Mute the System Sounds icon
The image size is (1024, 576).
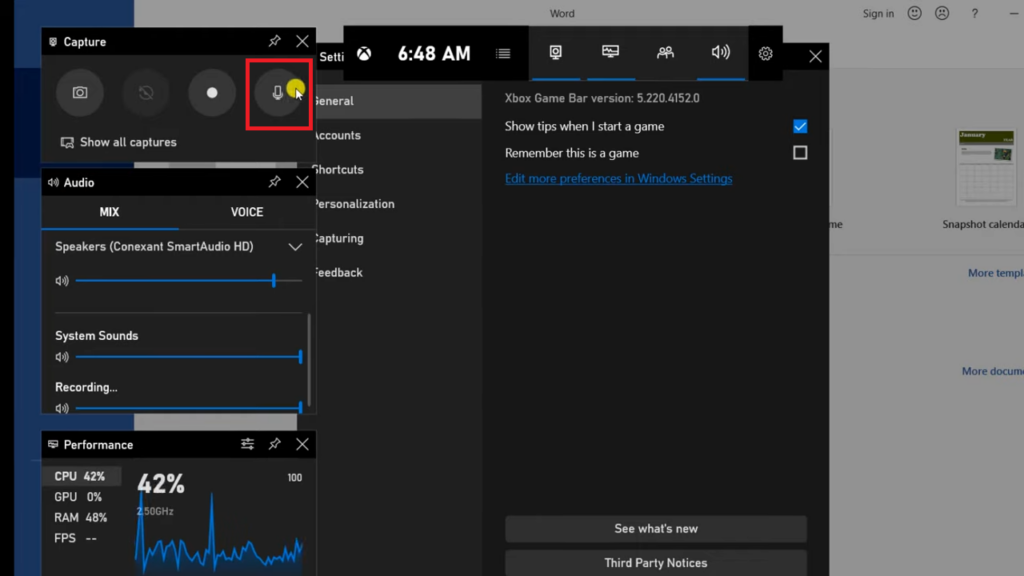(x=62, y=357)
